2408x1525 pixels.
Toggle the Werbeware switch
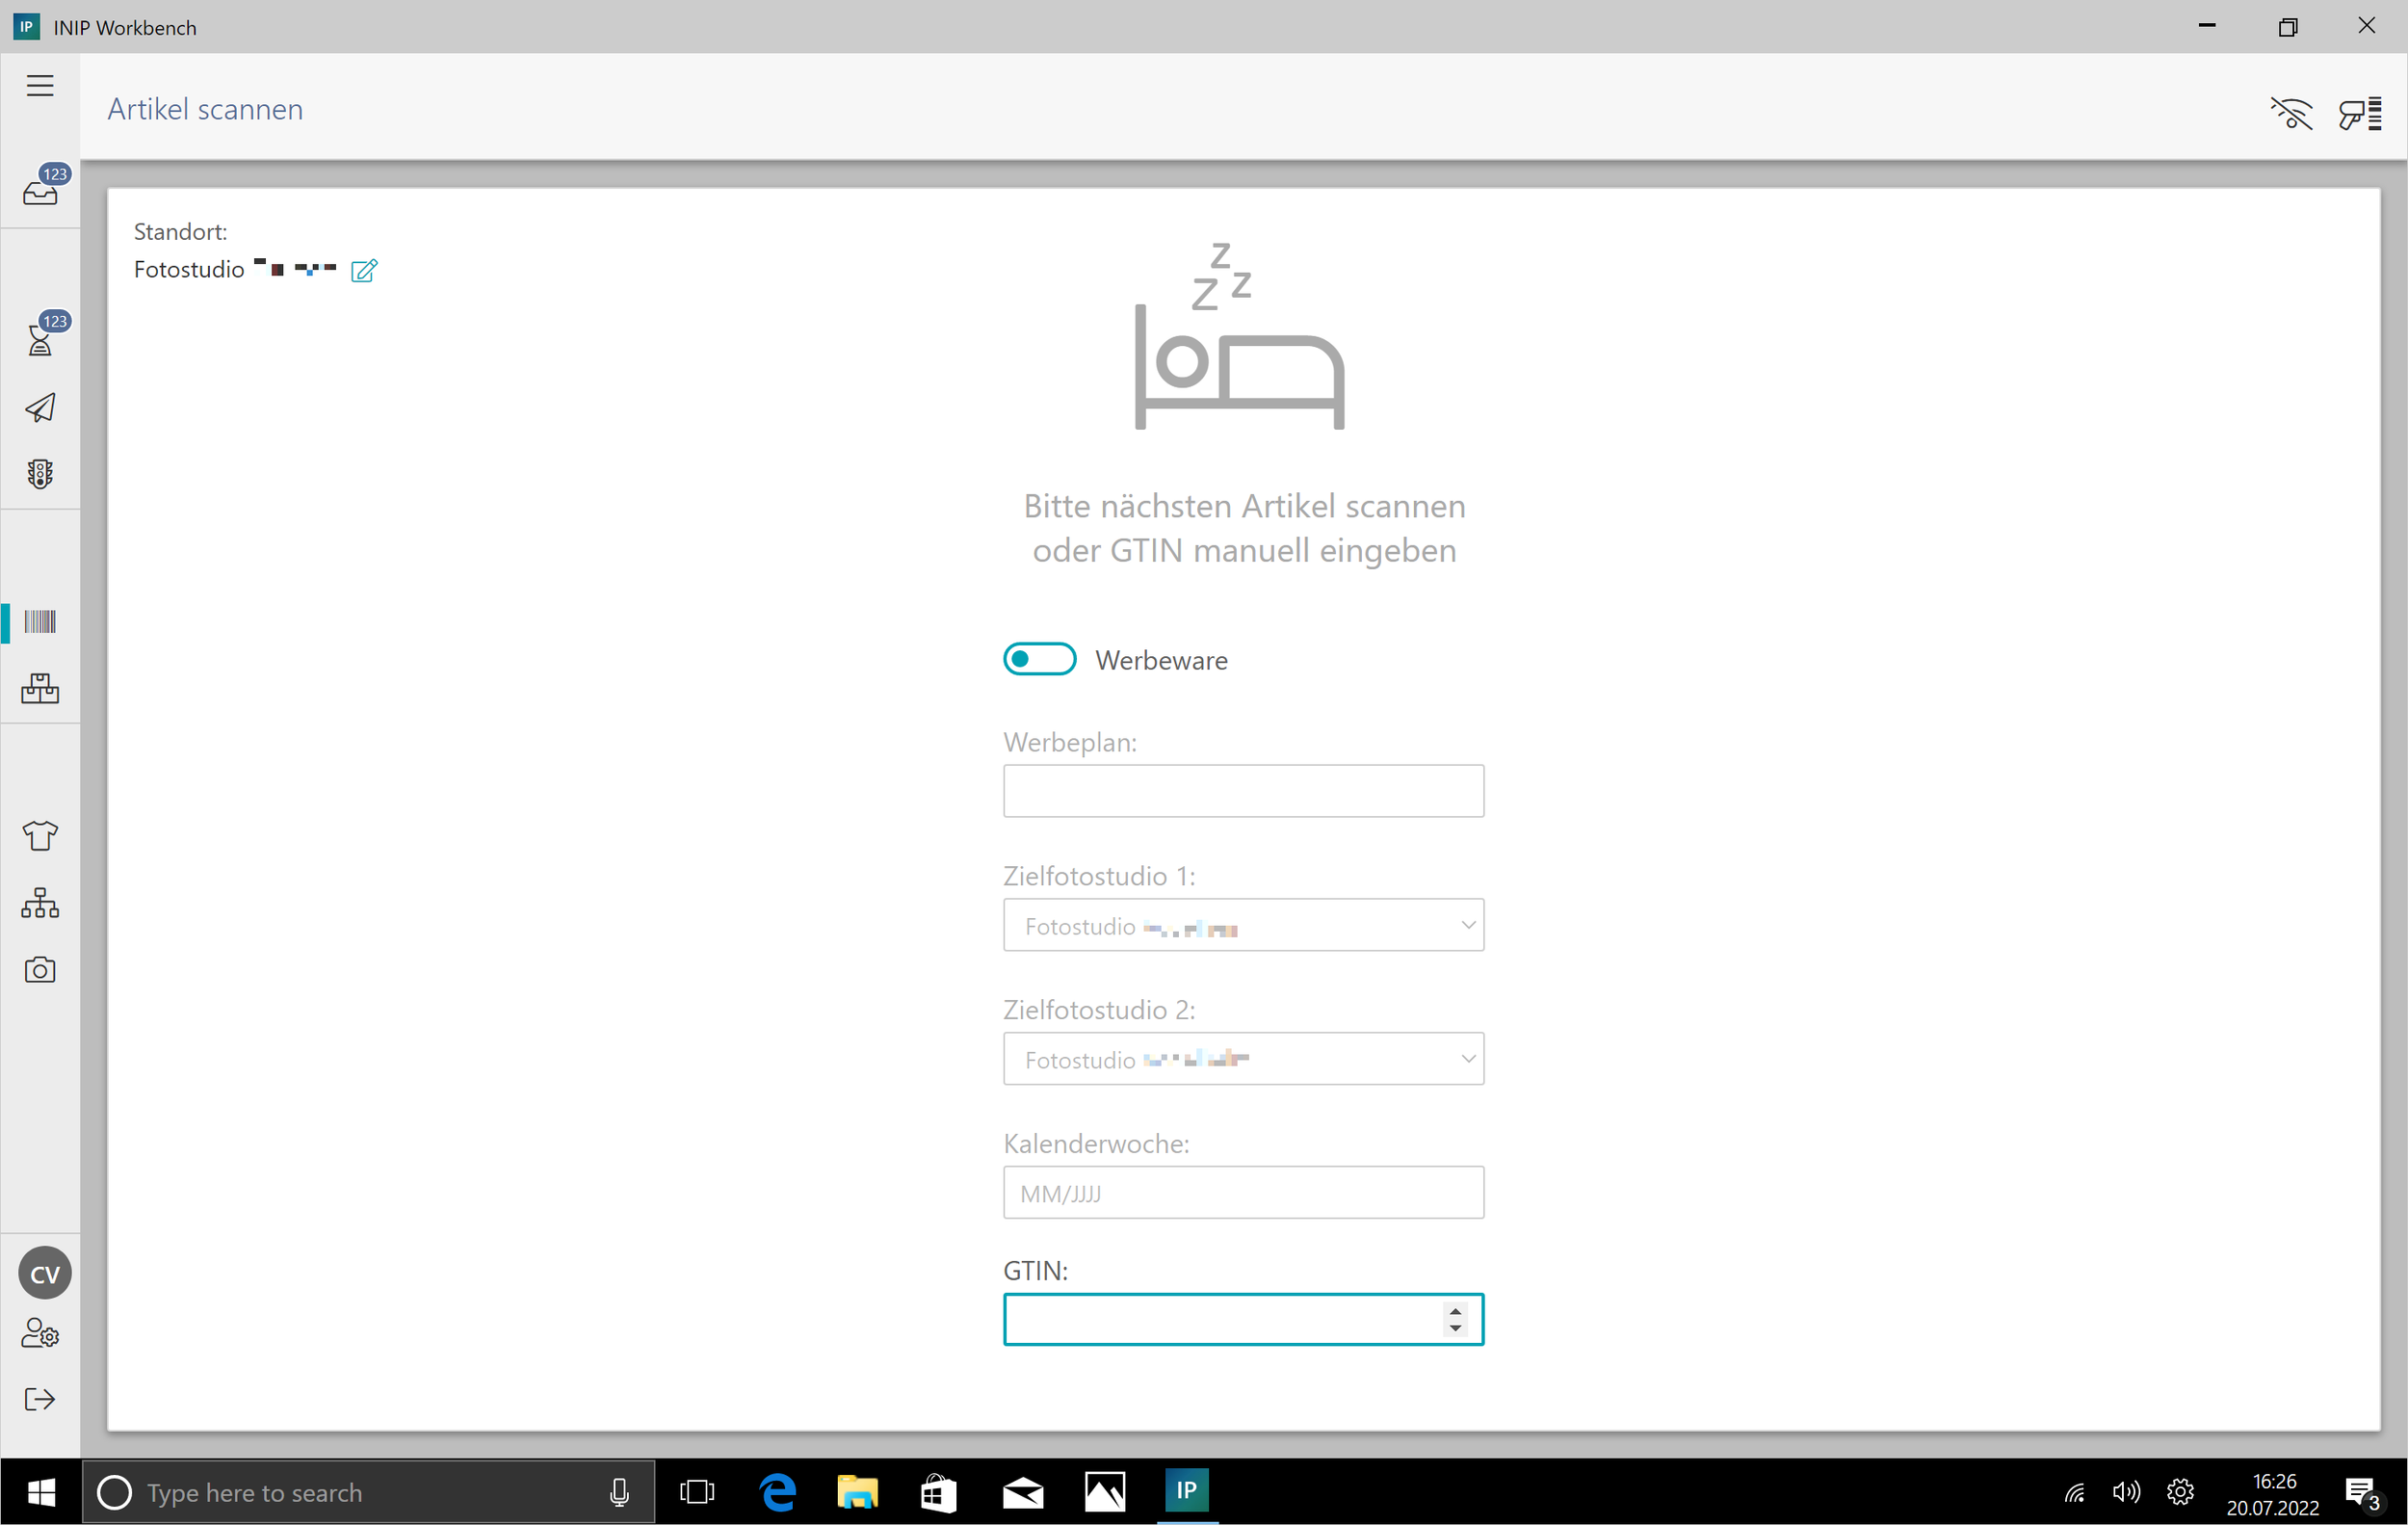[x=1040, y=660]
